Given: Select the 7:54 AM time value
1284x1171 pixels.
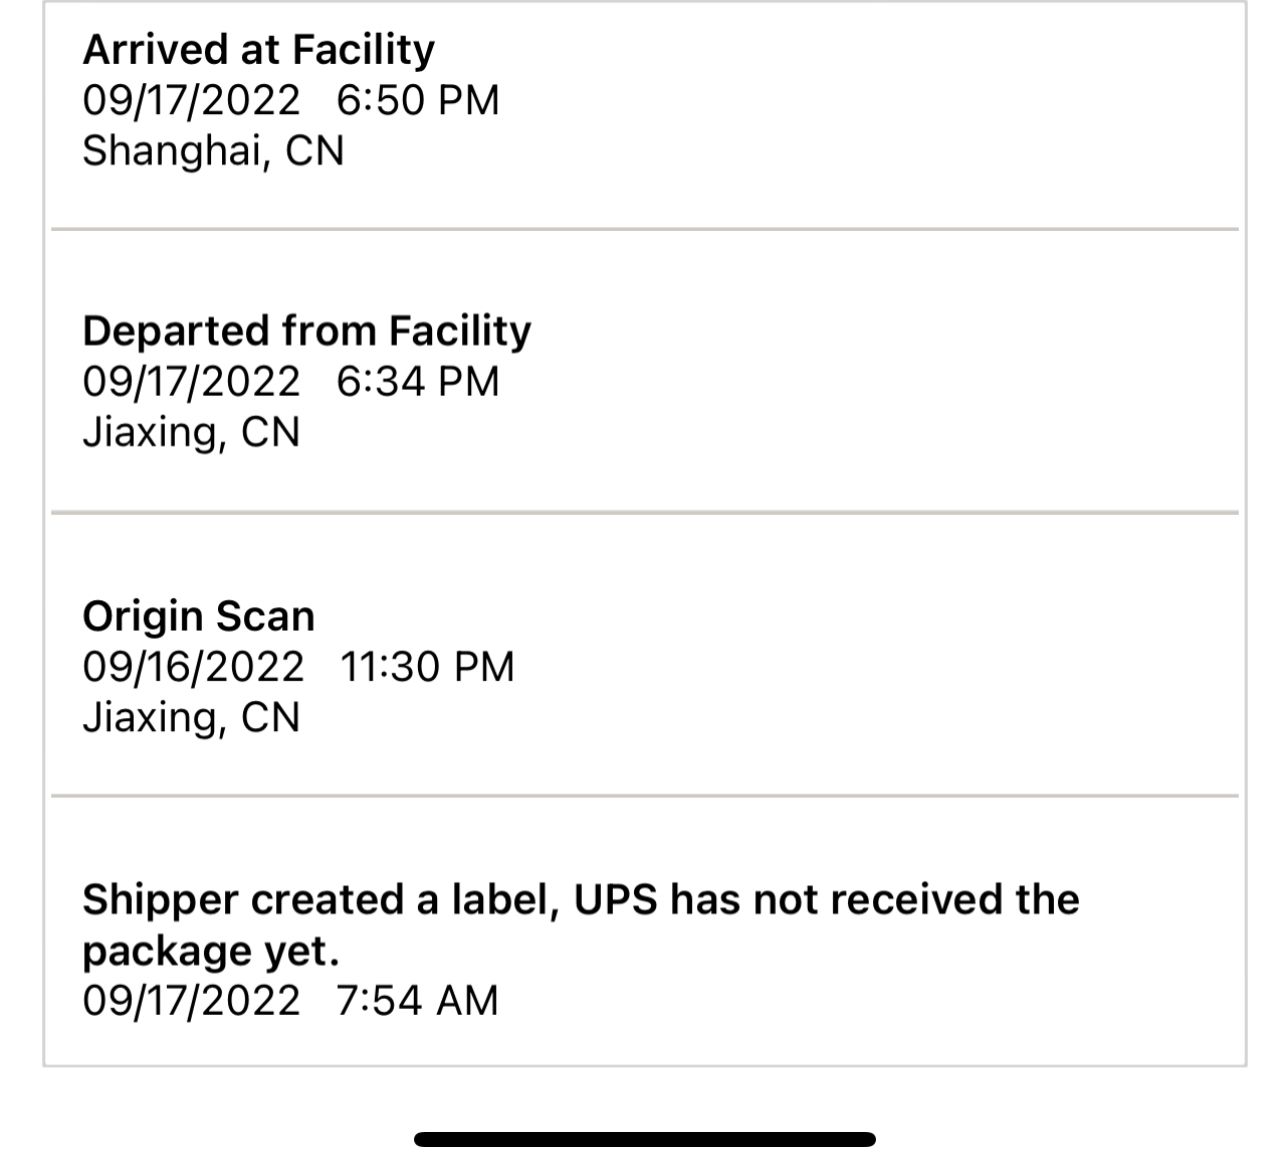Looking at the screenshot, I should [x=417, y=1001].
